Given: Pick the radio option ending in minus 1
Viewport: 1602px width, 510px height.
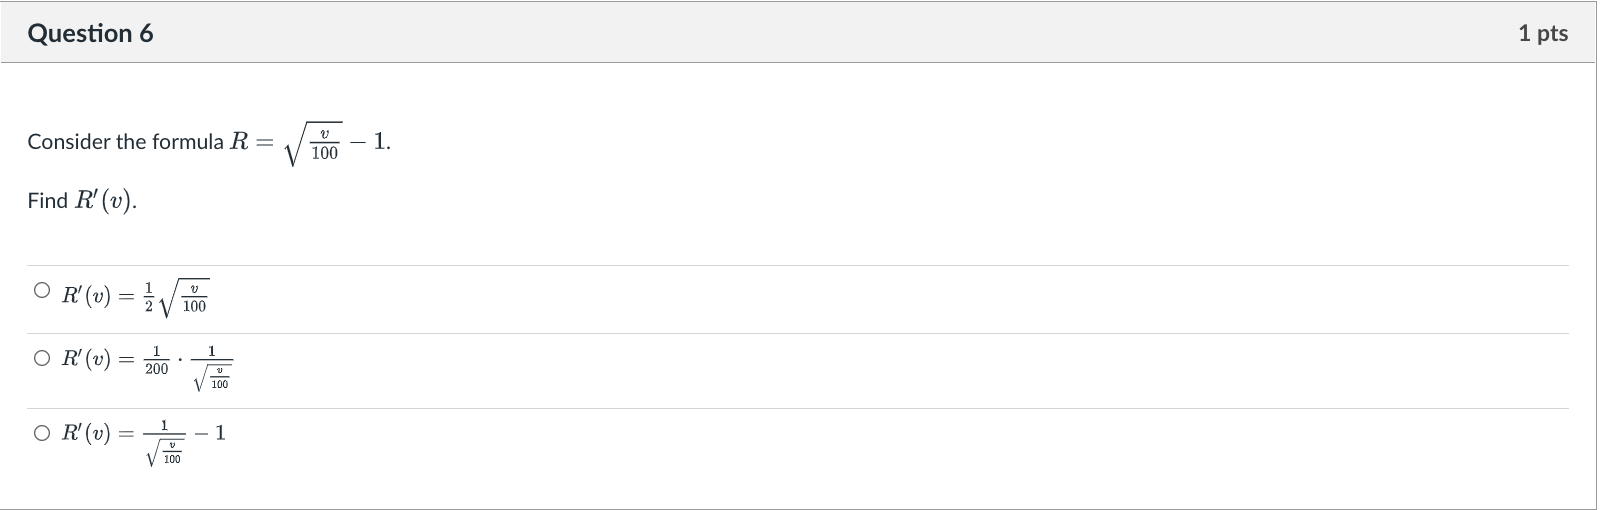Looking at the screenshot, I should tap(41, 433).
